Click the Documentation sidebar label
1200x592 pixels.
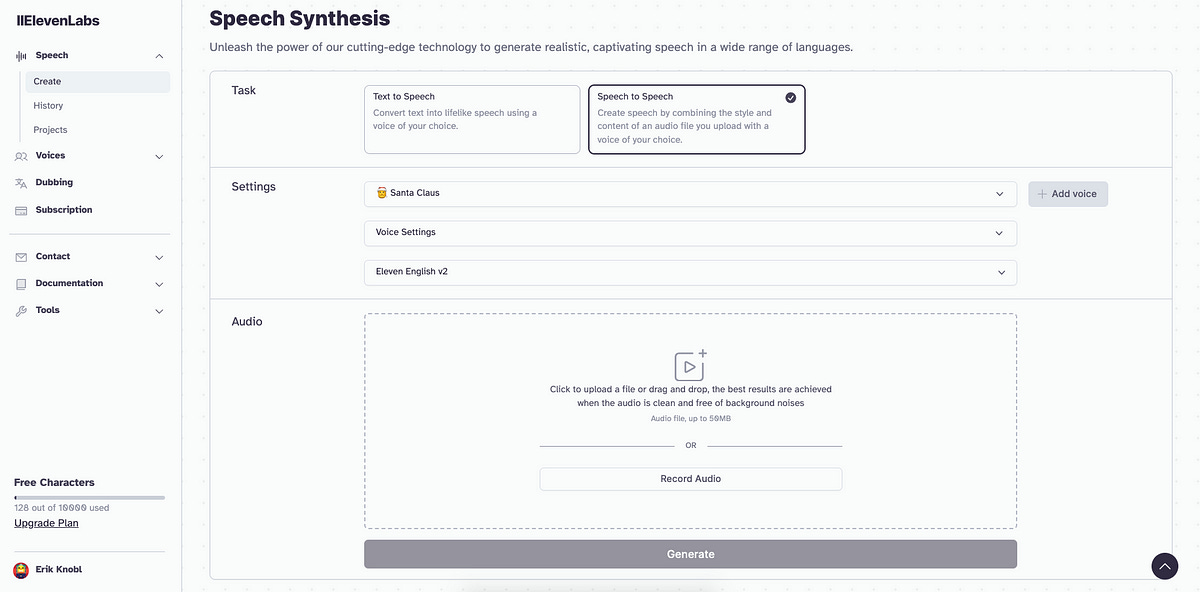(69, 283)
